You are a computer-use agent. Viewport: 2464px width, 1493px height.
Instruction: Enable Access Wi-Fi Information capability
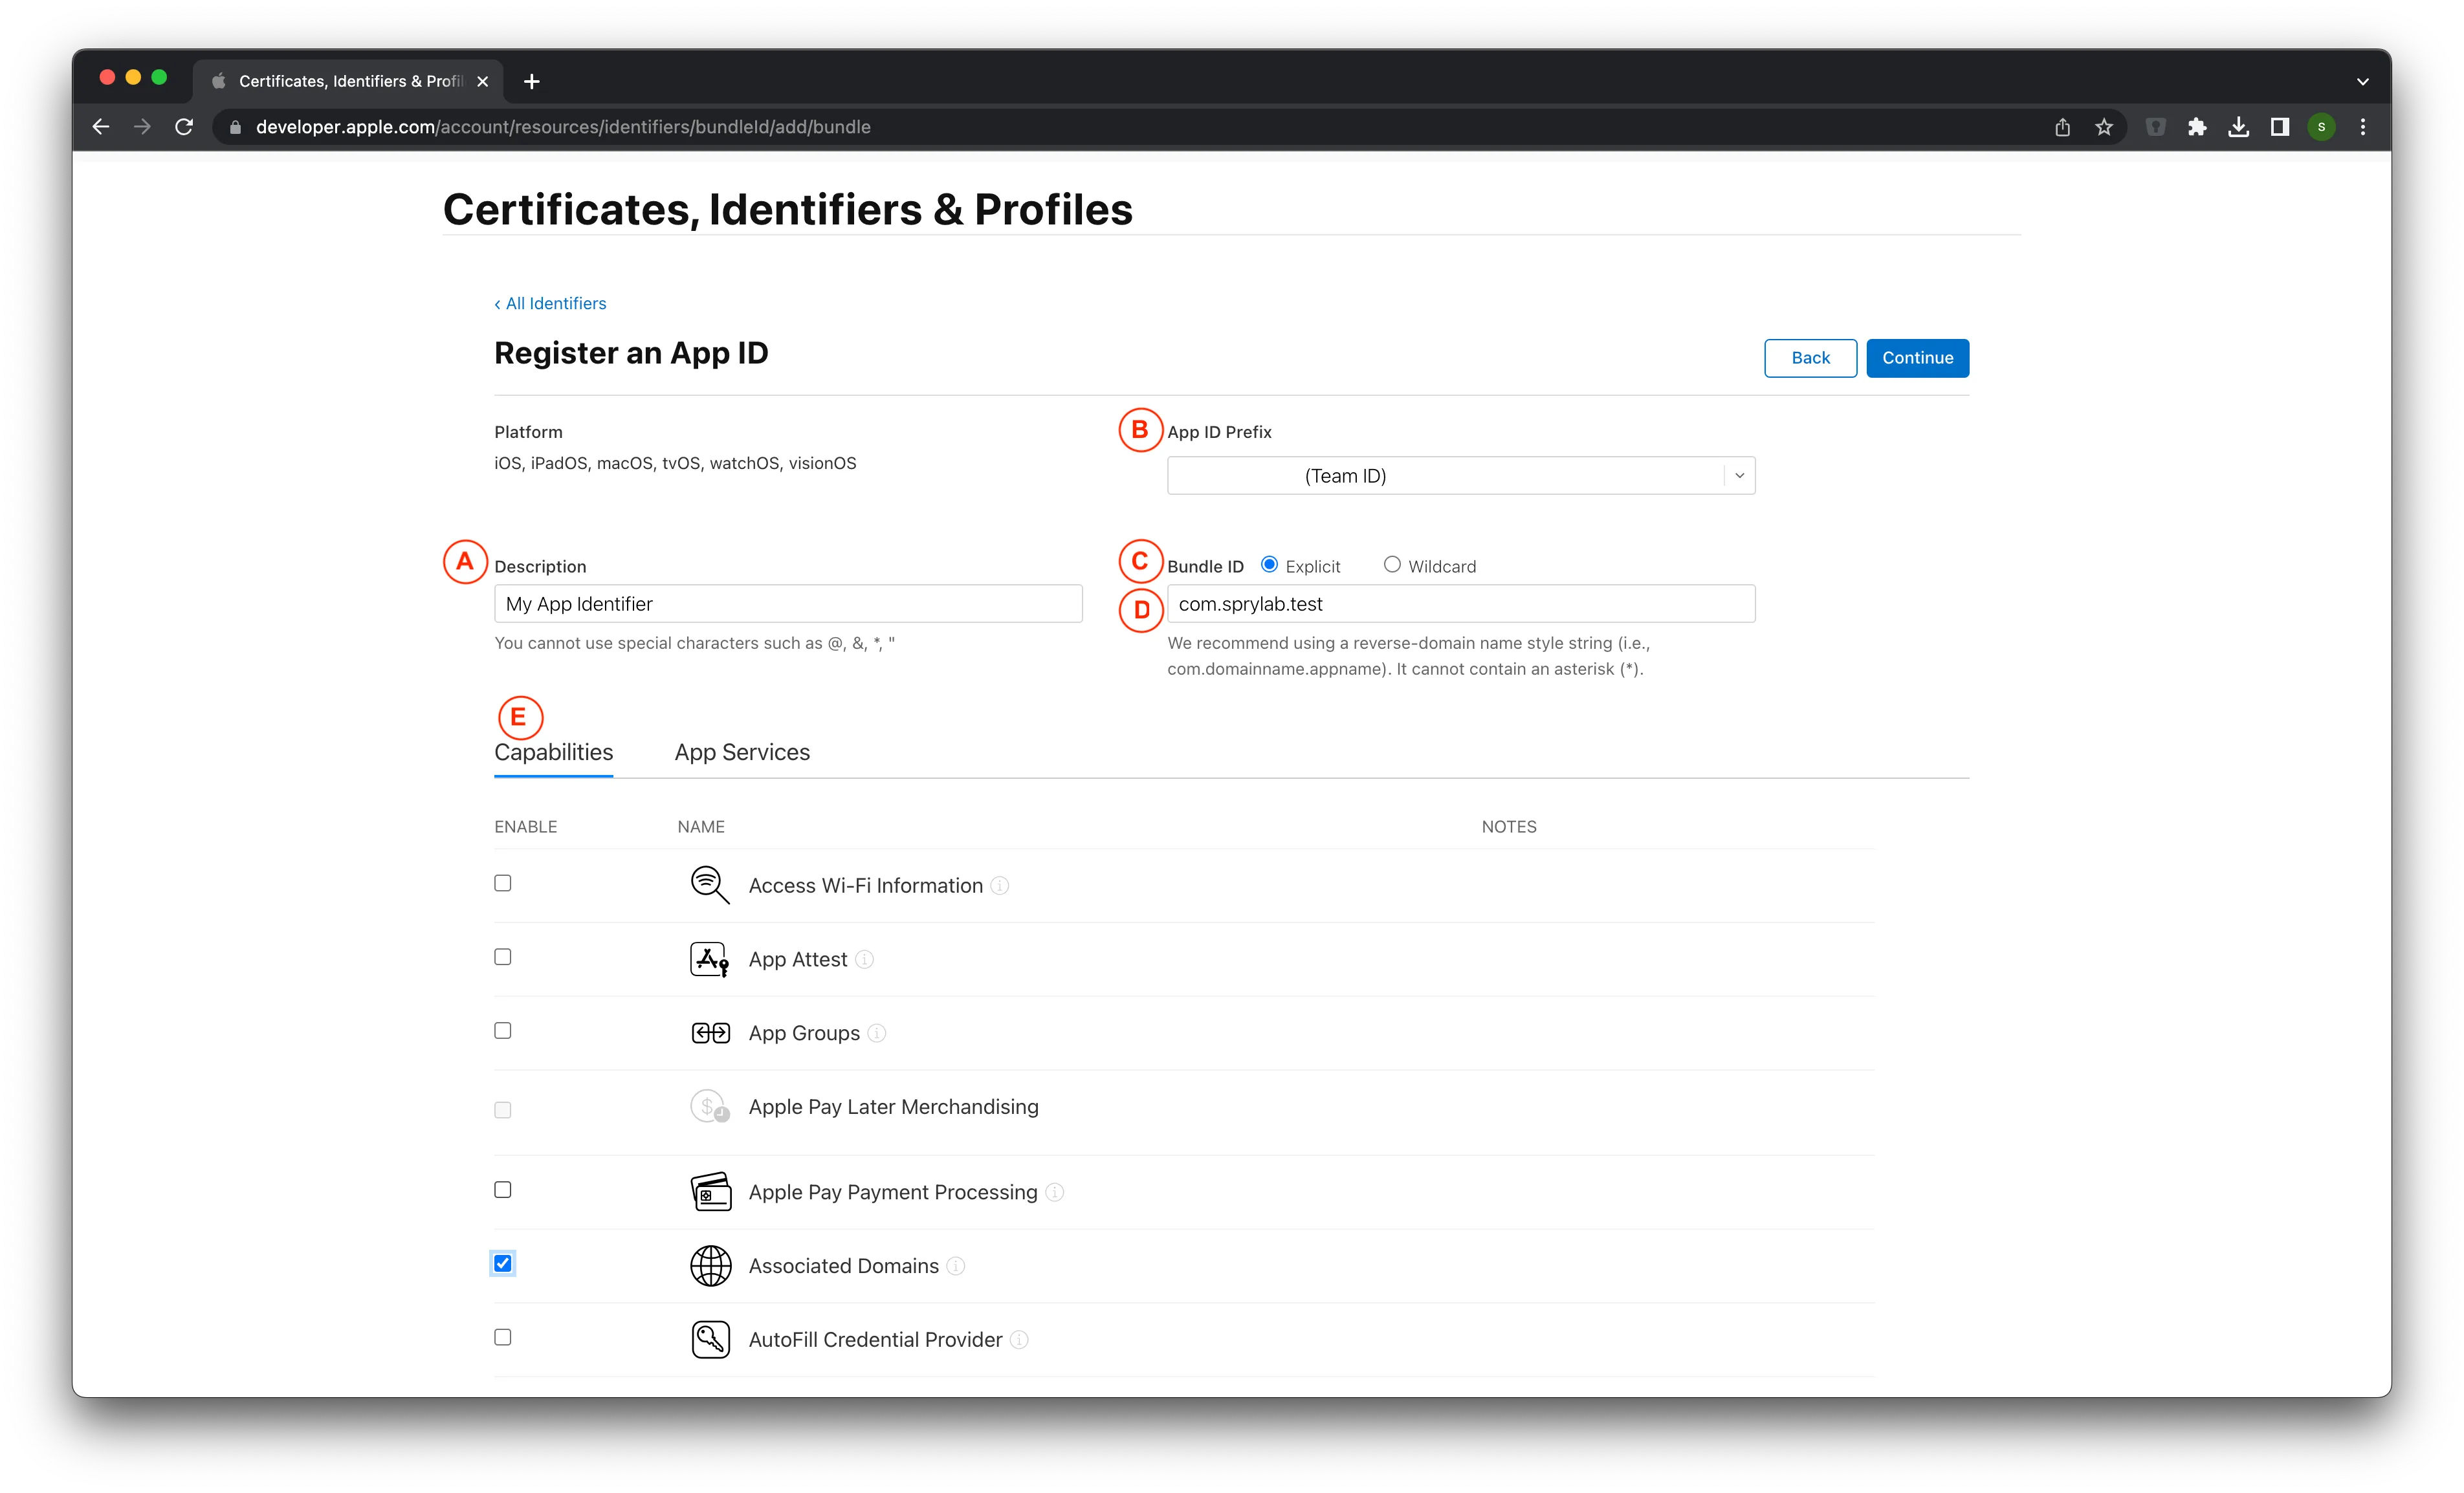click(503, 883)
